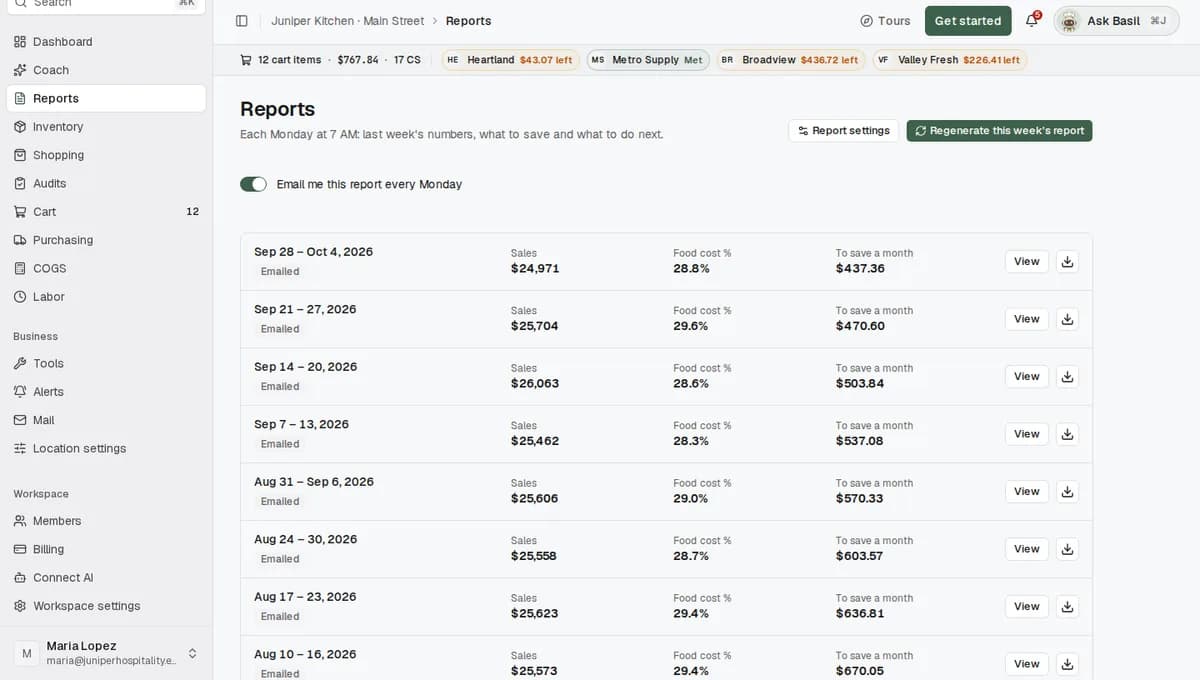Download the Aug 31 – Sep 6 report
Image resolution: width=1200 pixels, height=680 pixels.
click(1067, 492)
